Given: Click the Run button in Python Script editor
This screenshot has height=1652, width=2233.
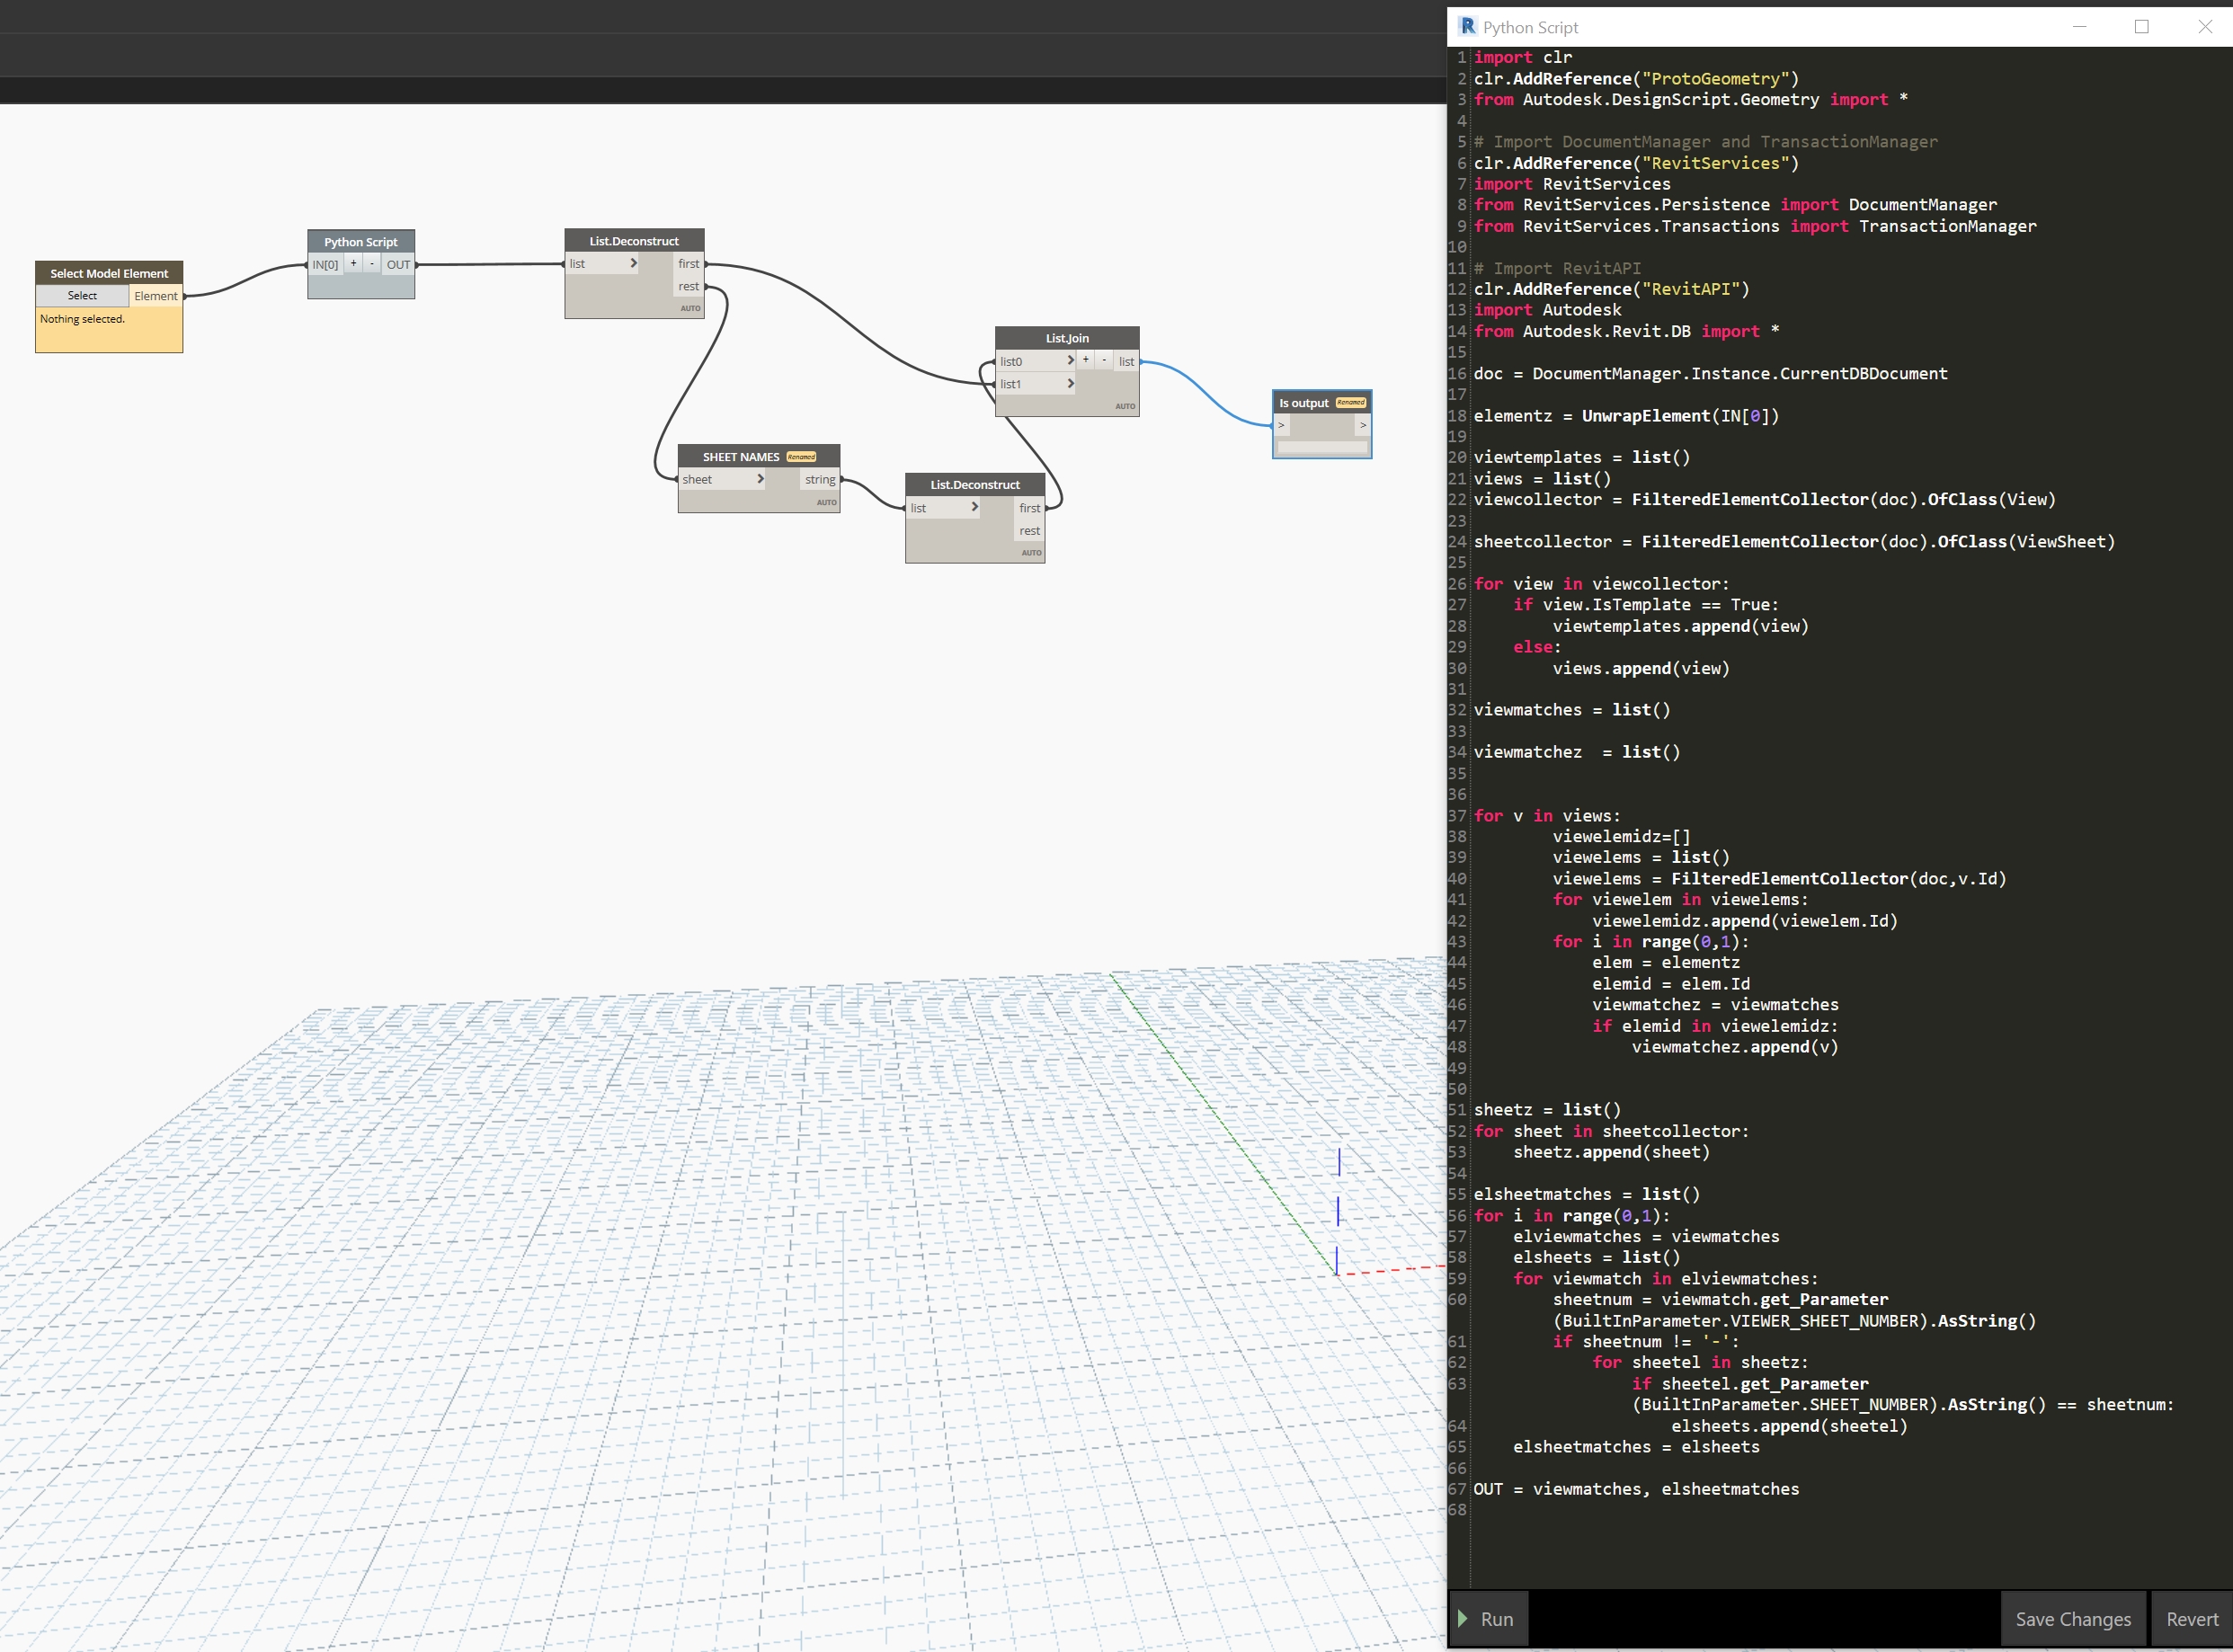Looking at the screenshot, I should [x=1489, y=1617].
